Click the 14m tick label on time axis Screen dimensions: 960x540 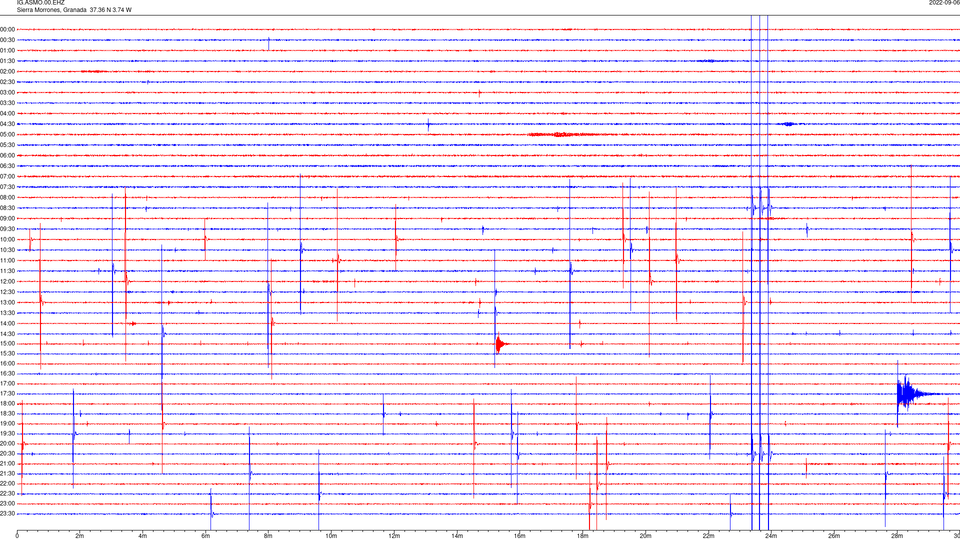pos(457,536)
